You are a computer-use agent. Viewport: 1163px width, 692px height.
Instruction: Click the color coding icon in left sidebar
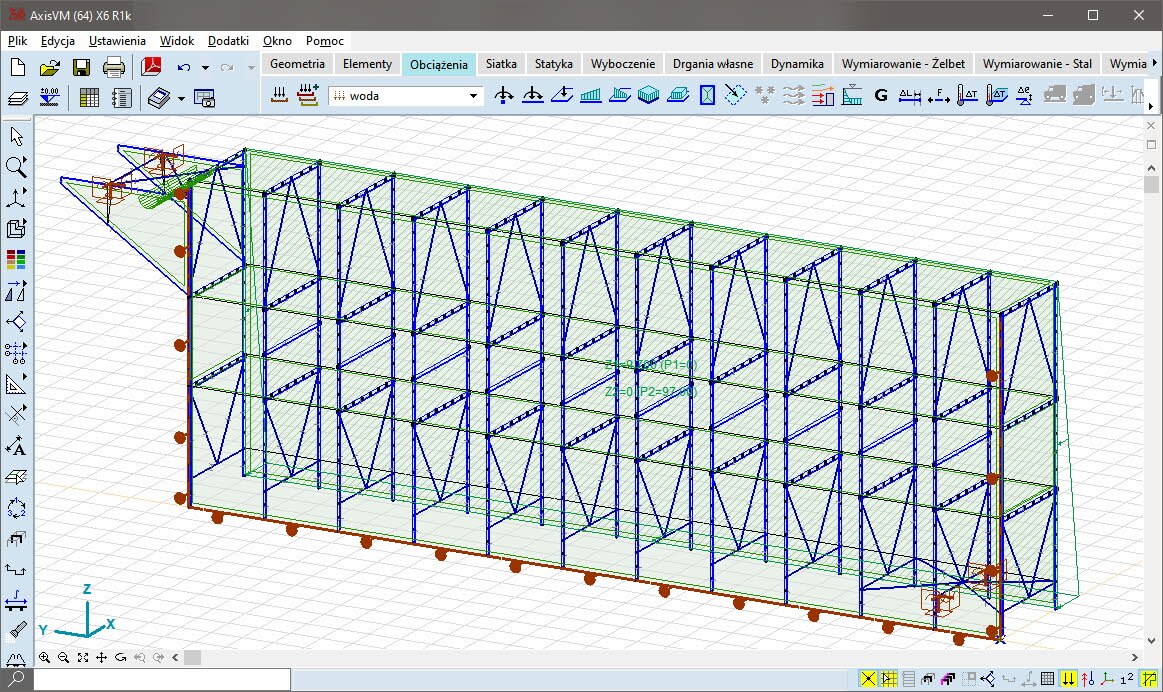point(16,259)
